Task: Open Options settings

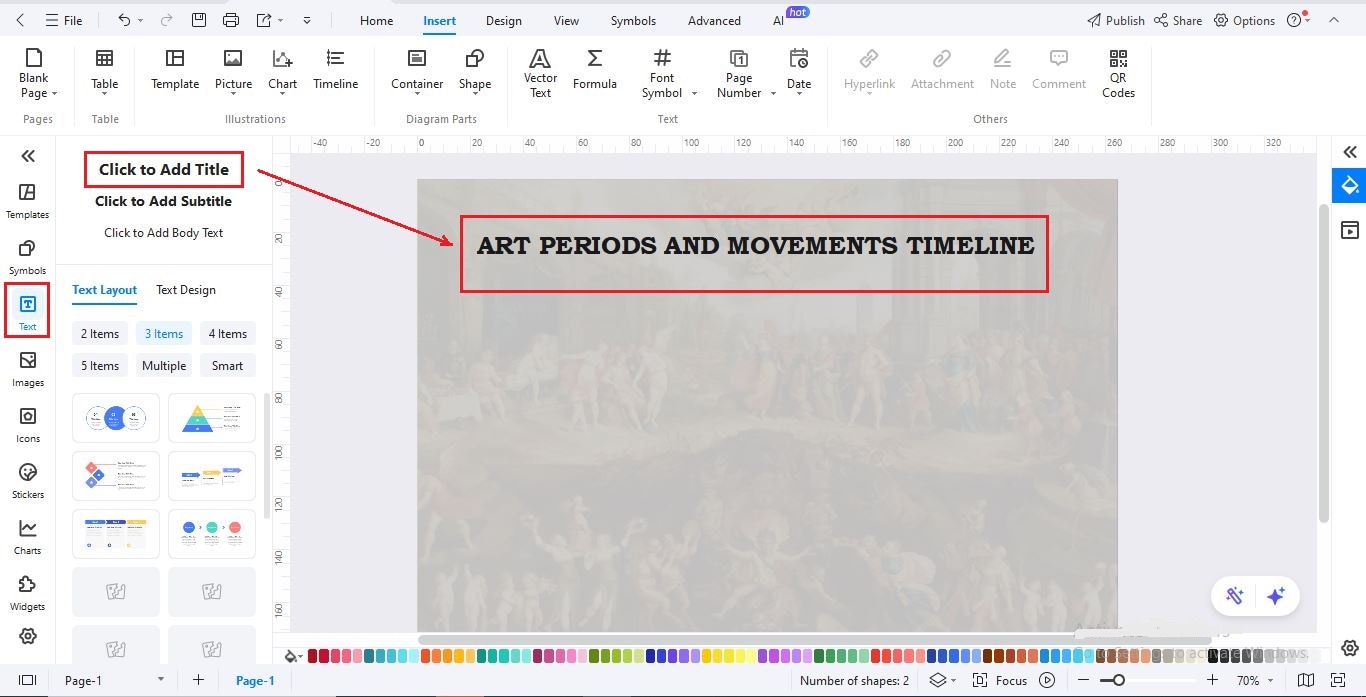Action: coord(1244,20)
